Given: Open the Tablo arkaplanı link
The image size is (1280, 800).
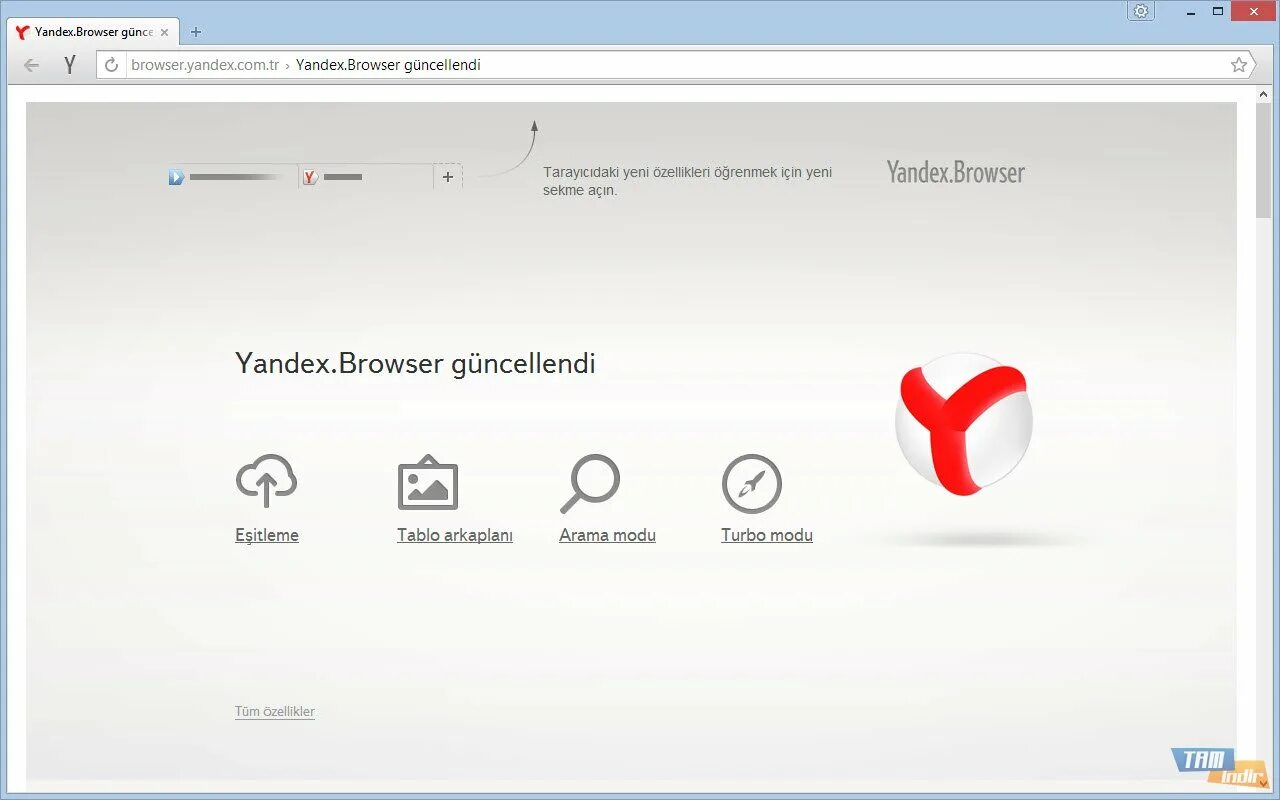Looking at the screenshot, I should click(455, 535).
